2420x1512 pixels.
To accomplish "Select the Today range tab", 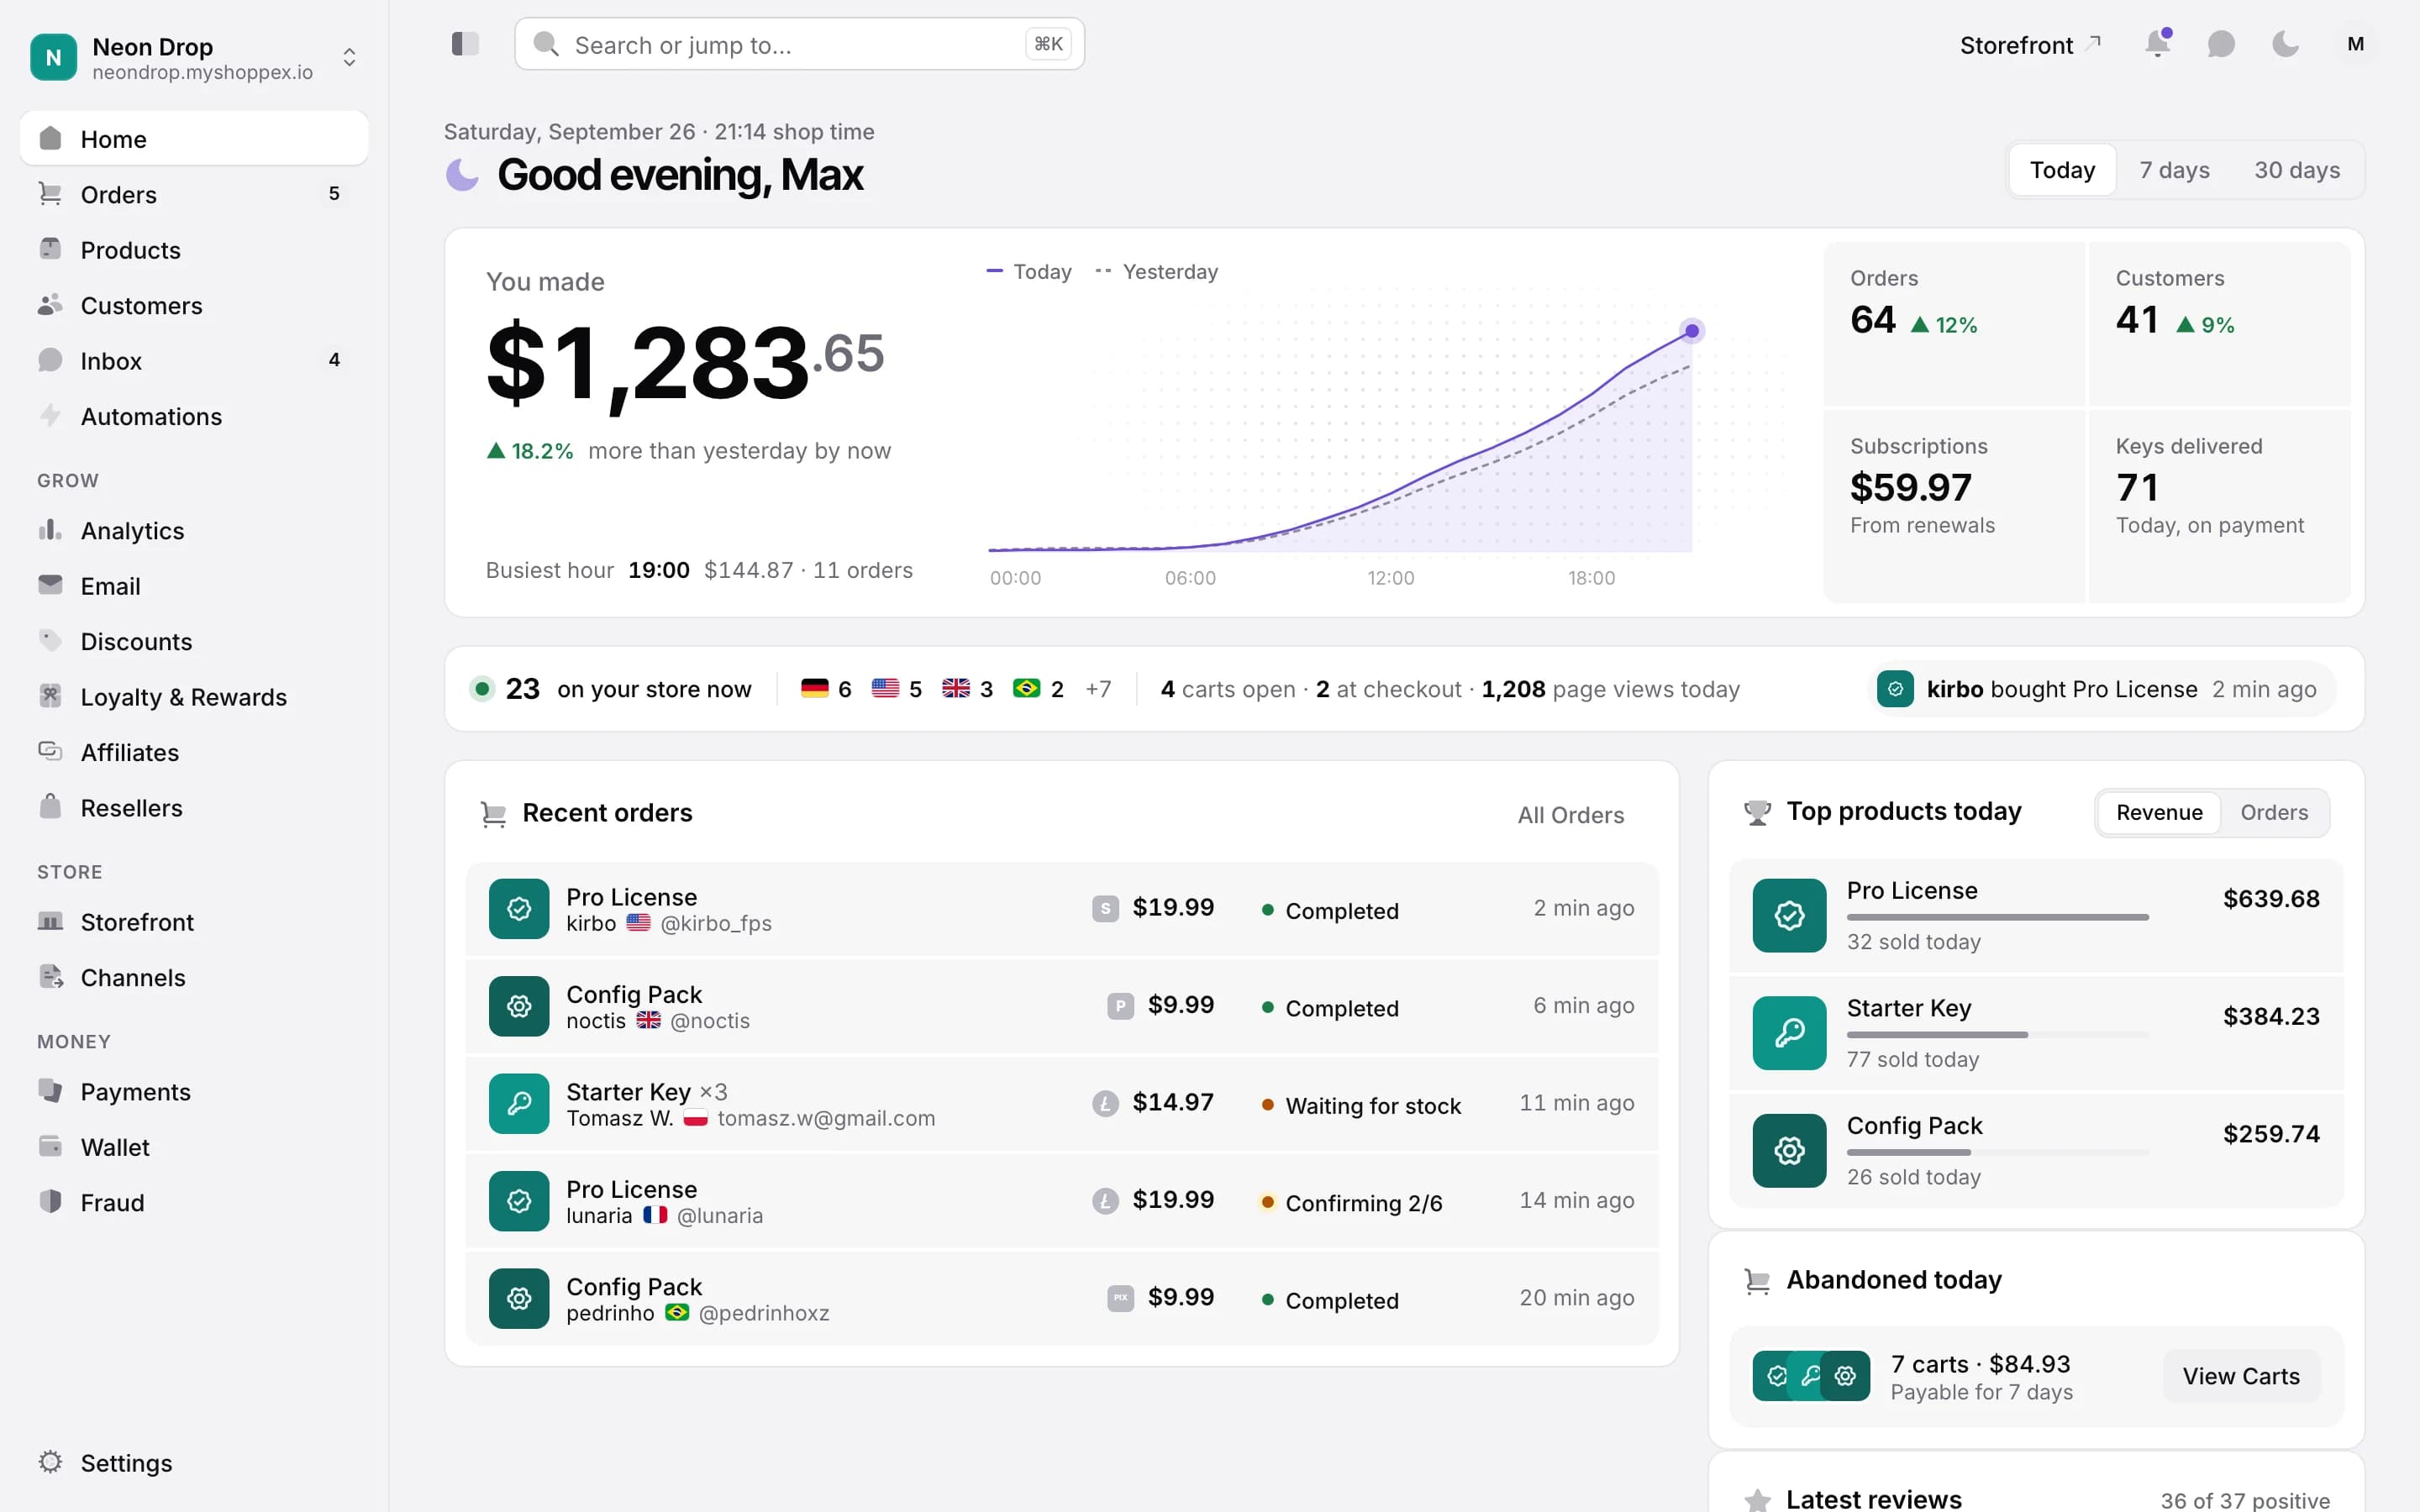I will [2062, 170].
